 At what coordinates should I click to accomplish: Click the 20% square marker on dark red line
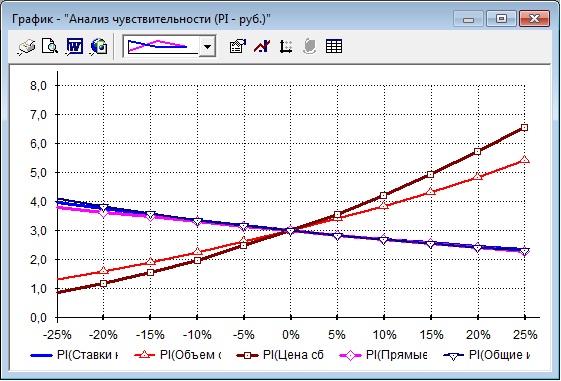[478, 151]
